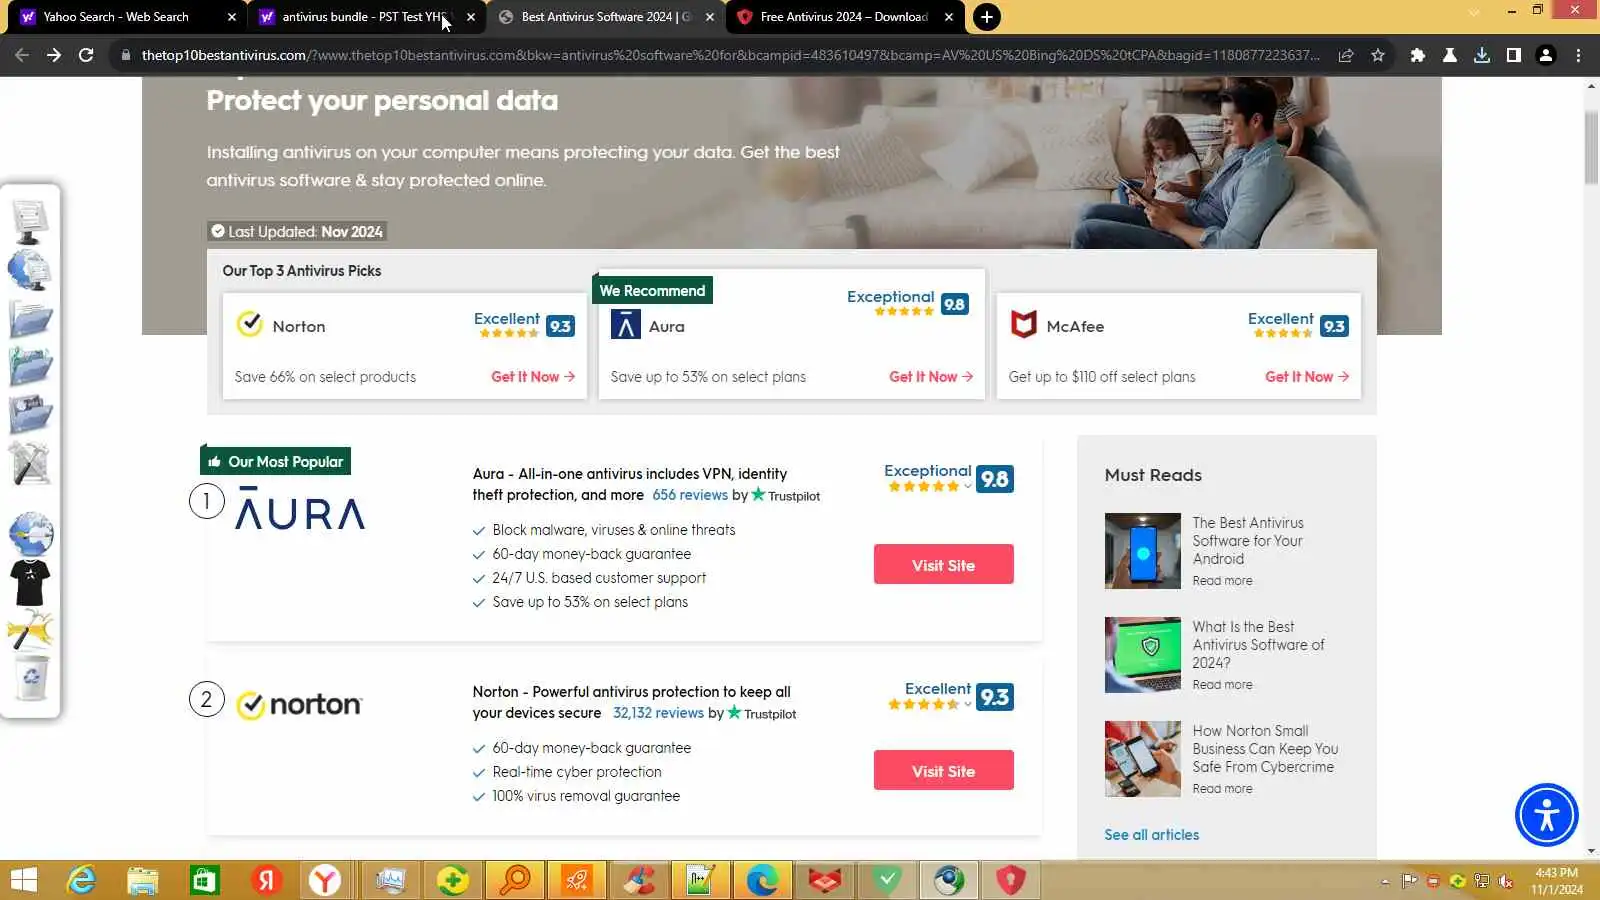Toggle the browser side panel icon

click(x=1514, y=55)
